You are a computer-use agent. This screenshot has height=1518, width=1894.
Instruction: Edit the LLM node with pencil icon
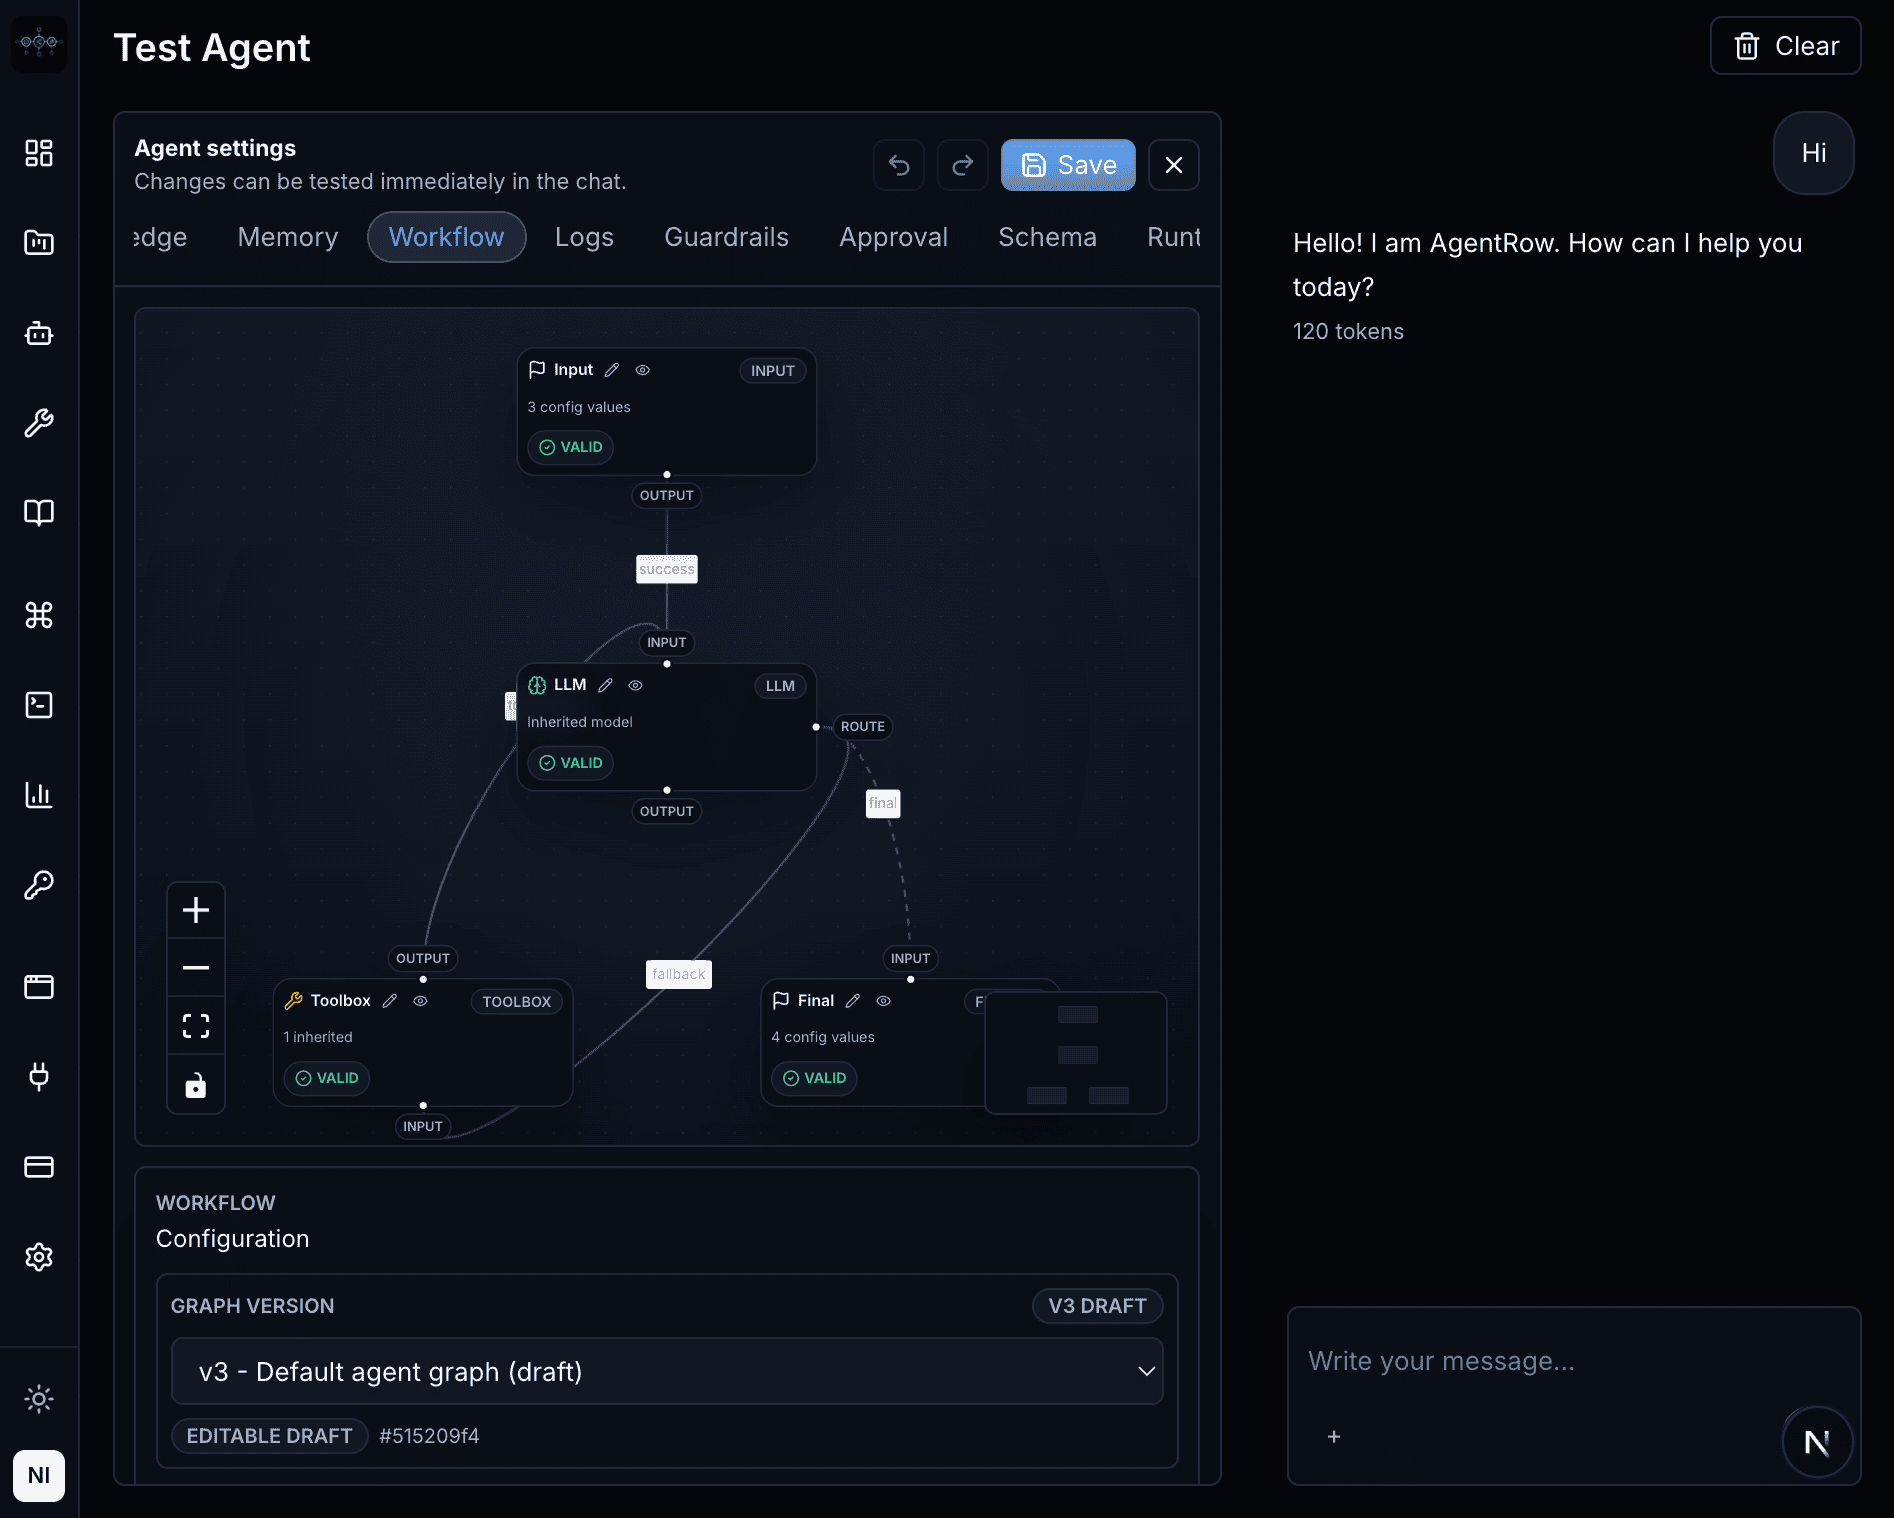pos(605,685)
